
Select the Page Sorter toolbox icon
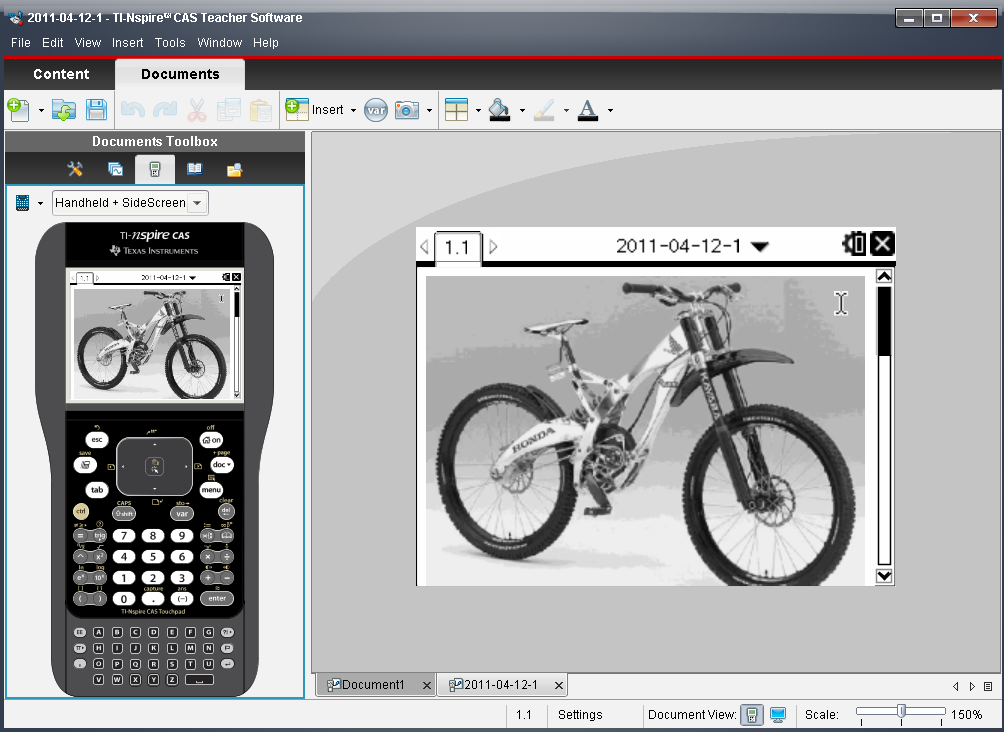(x=115, y=169)
